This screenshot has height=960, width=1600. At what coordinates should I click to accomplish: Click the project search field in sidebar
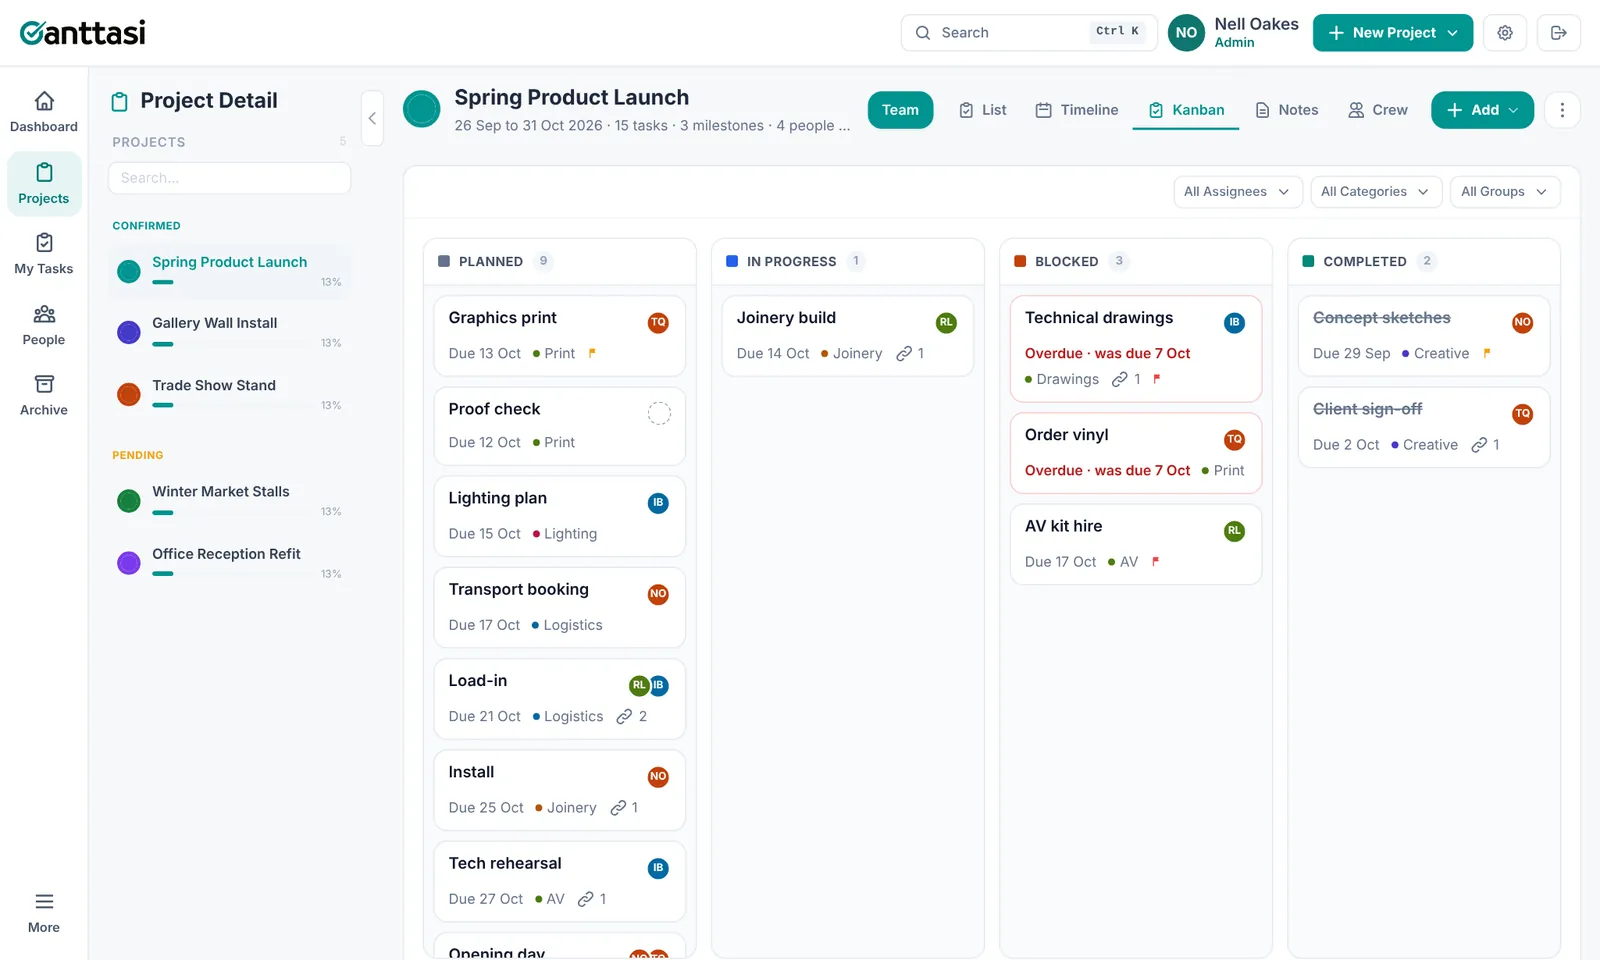tap(229, 178)
